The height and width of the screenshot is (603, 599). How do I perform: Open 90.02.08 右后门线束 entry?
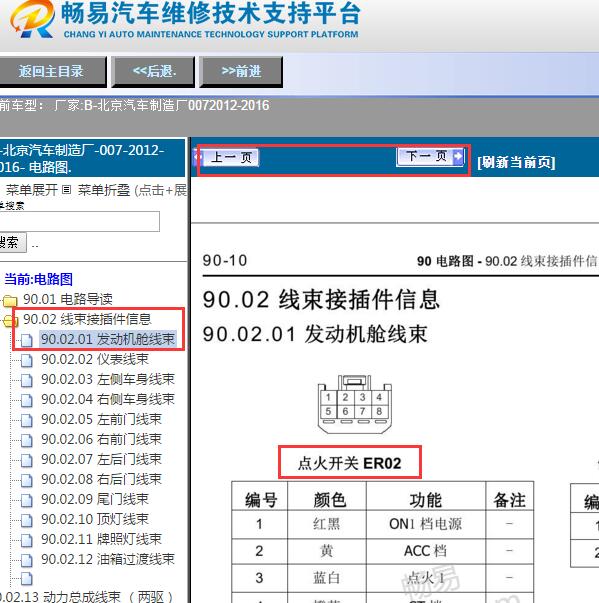(101, 479)
